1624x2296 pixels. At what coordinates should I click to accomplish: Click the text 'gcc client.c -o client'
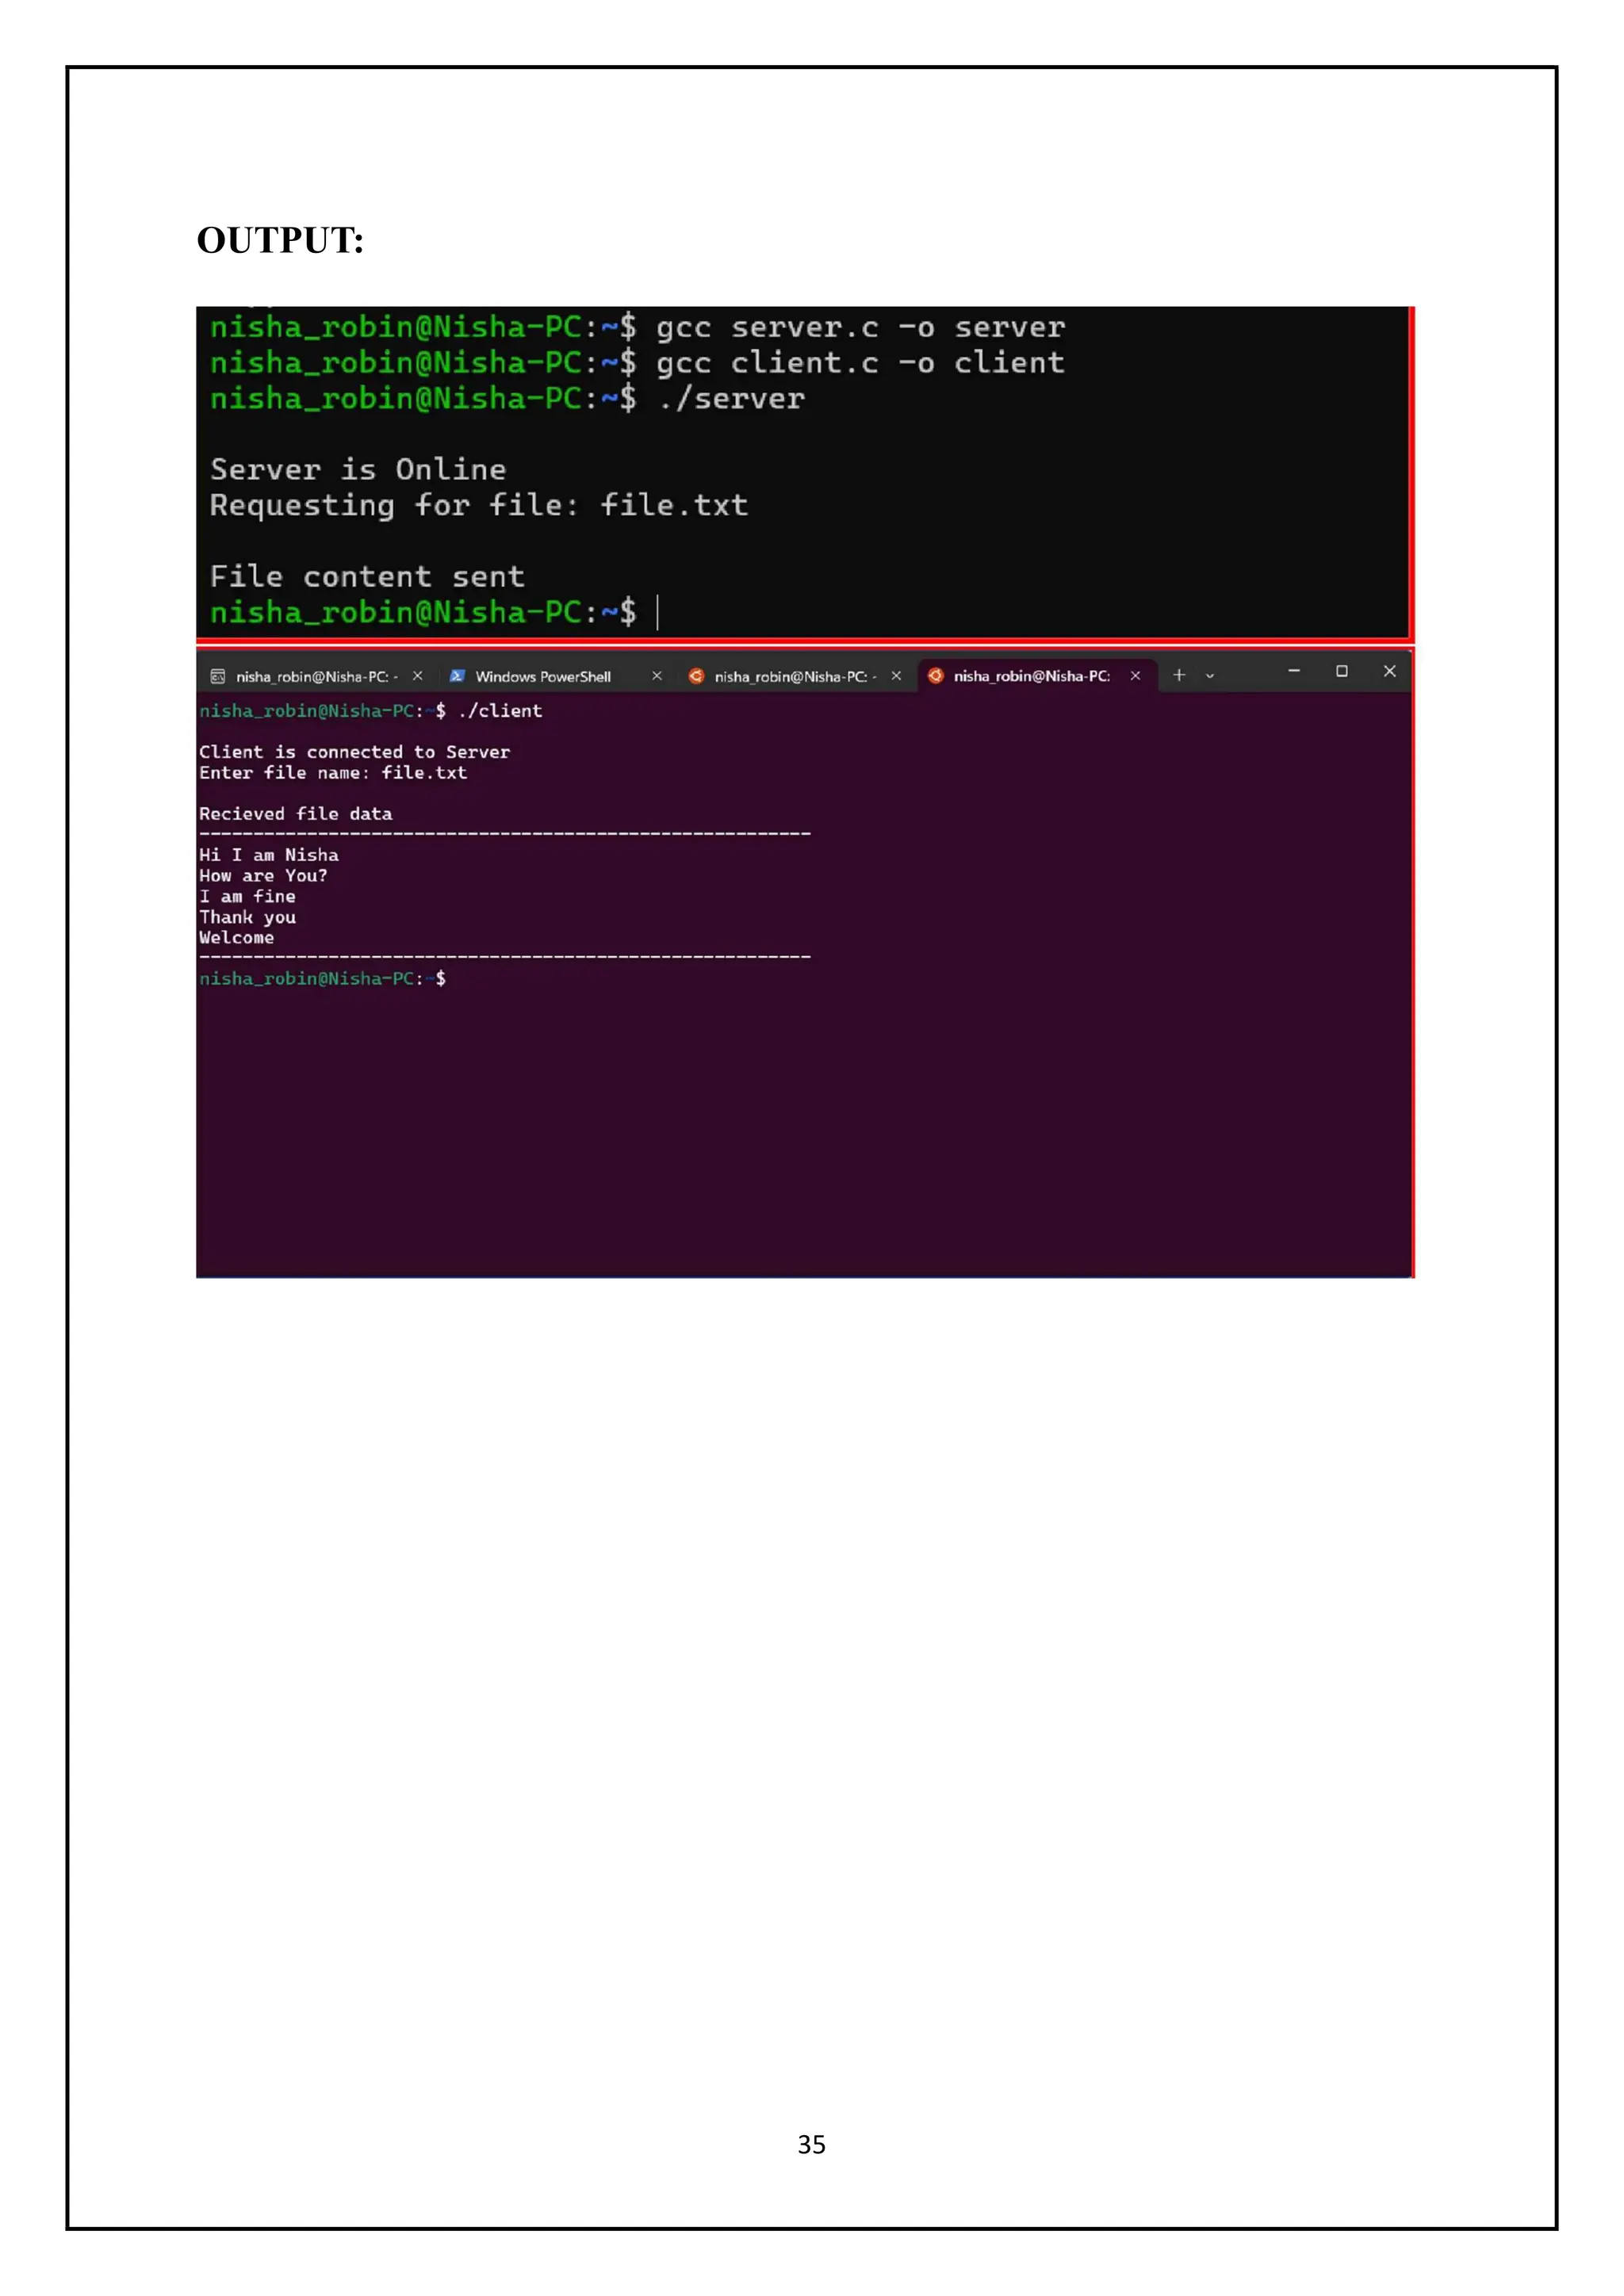860,363
